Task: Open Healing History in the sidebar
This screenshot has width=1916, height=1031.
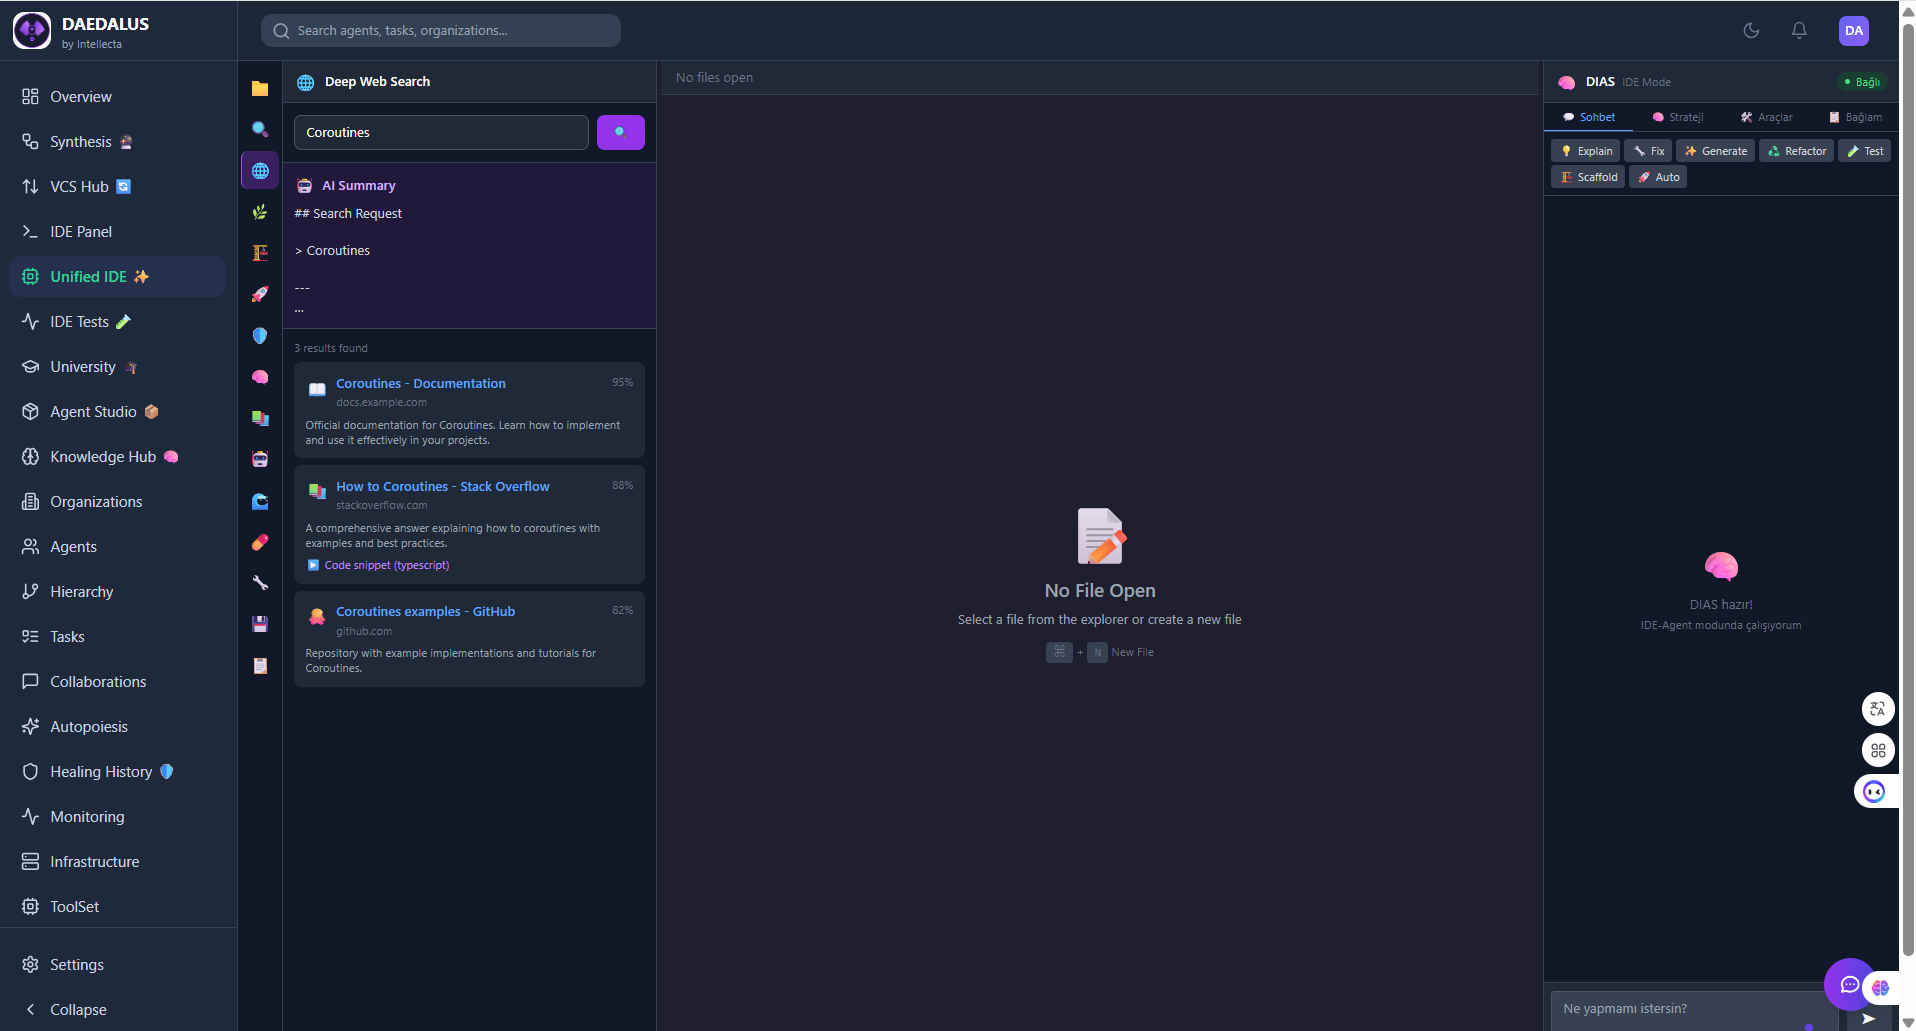Action: pos(118,771)
